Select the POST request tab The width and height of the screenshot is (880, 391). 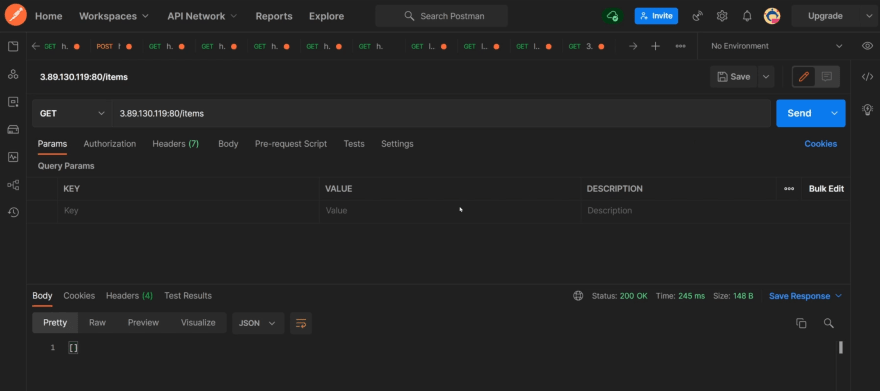(x=114, y=47)
